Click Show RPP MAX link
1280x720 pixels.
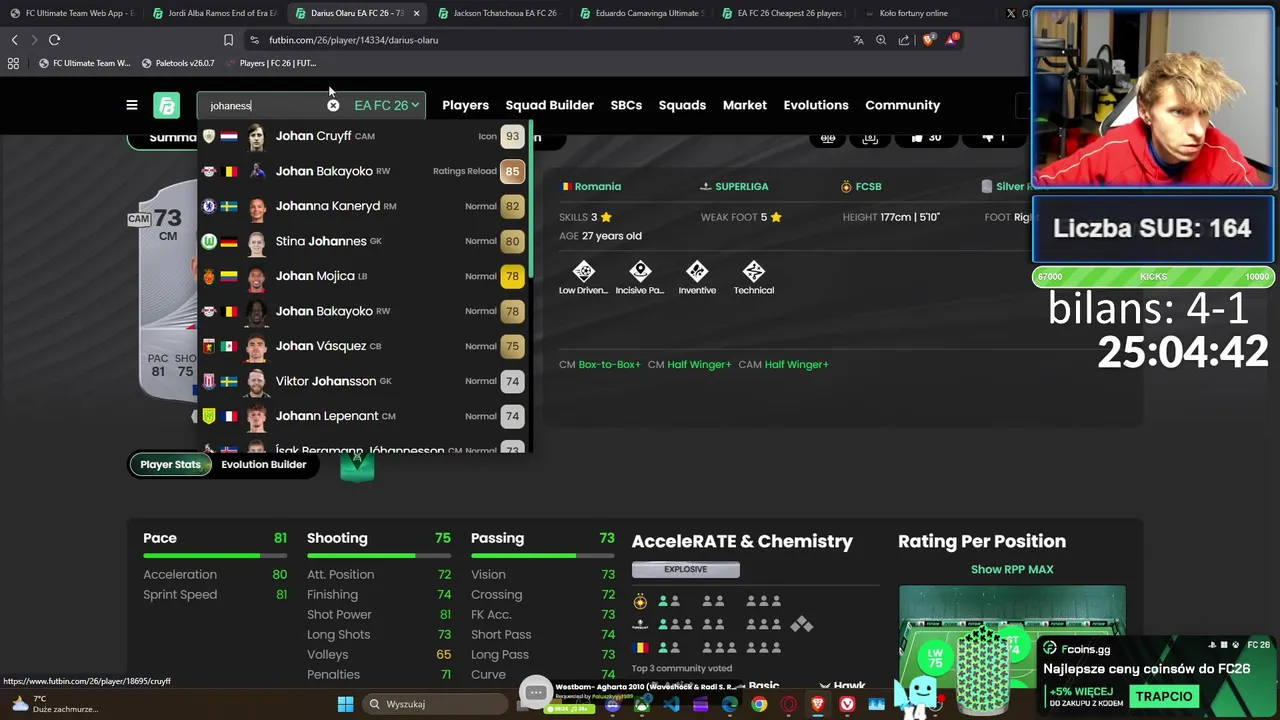click(1012, 569)
